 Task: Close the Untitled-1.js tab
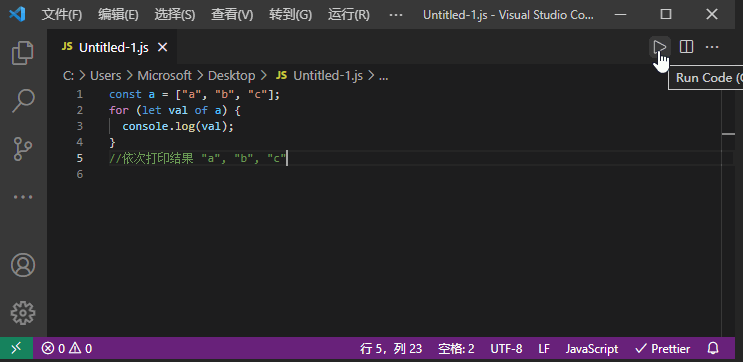(x=163, y=47)
